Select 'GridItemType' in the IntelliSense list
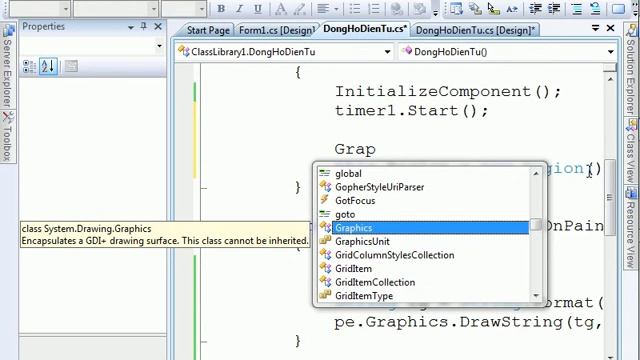Screen dimensions: 640x360 (423, 296)
